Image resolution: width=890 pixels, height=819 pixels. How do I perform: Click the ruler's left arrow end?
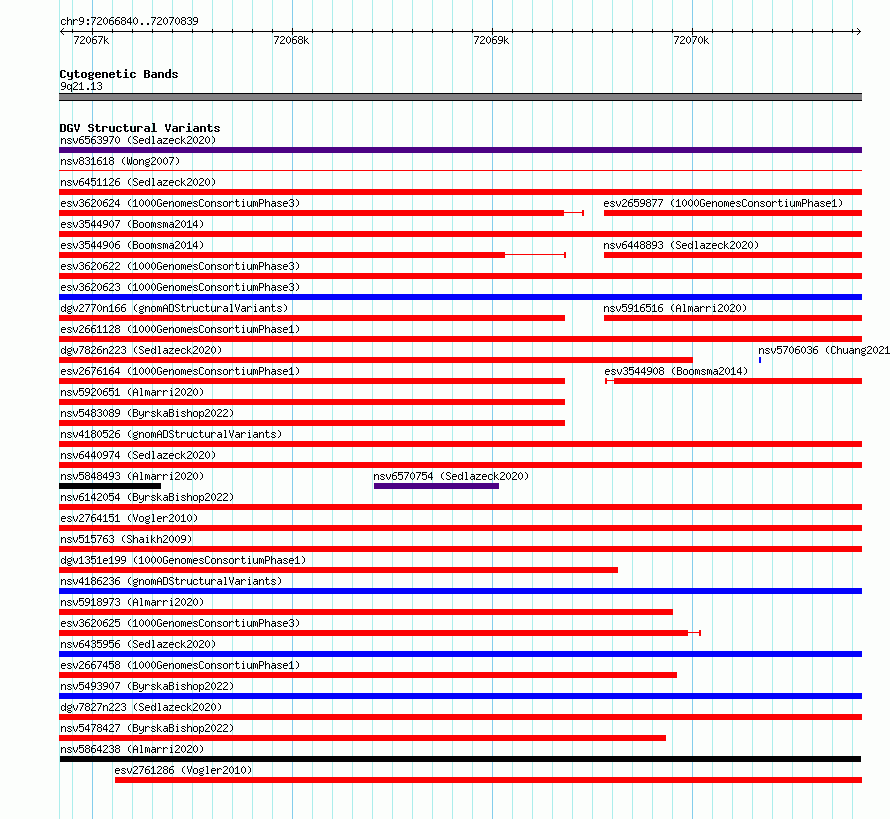[62, 32]
